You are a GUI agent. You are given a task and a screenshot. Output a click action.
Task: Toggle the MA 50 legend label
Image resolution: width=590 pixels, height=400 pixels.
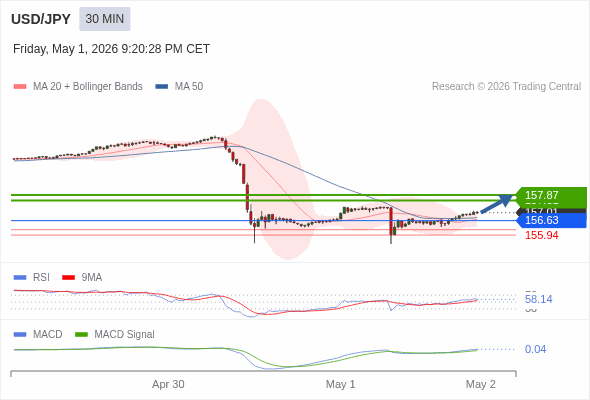pos(189,87)
